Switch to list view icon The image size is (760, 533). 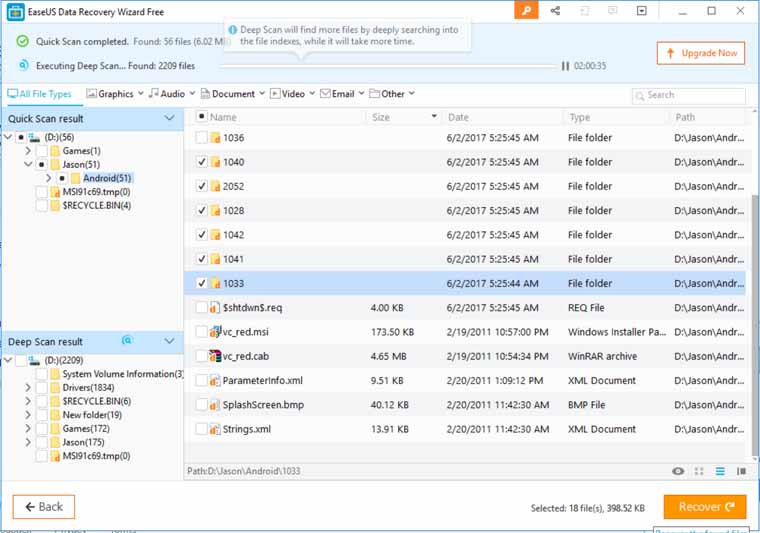click(720, 471)
